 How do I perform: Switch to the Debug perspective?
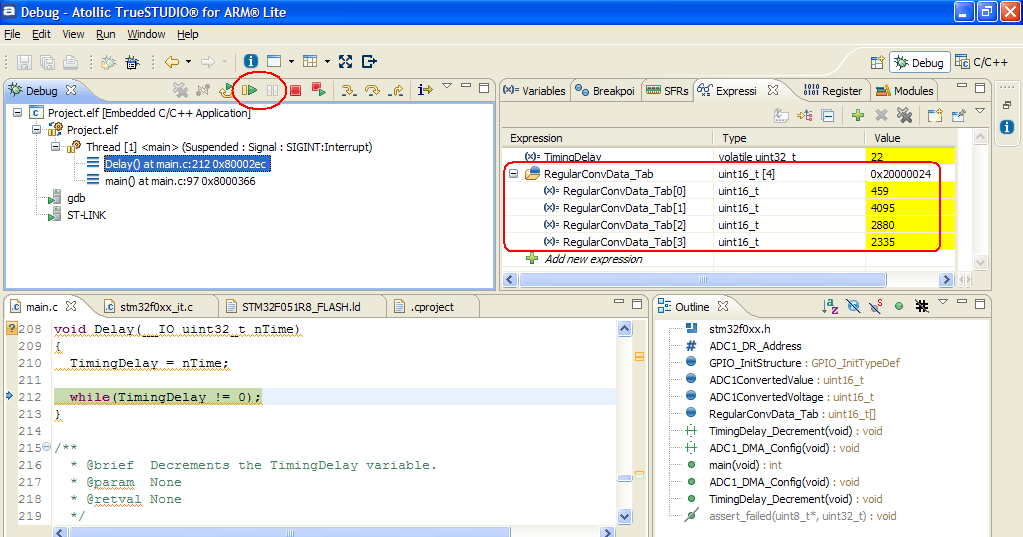coord(919,63)
